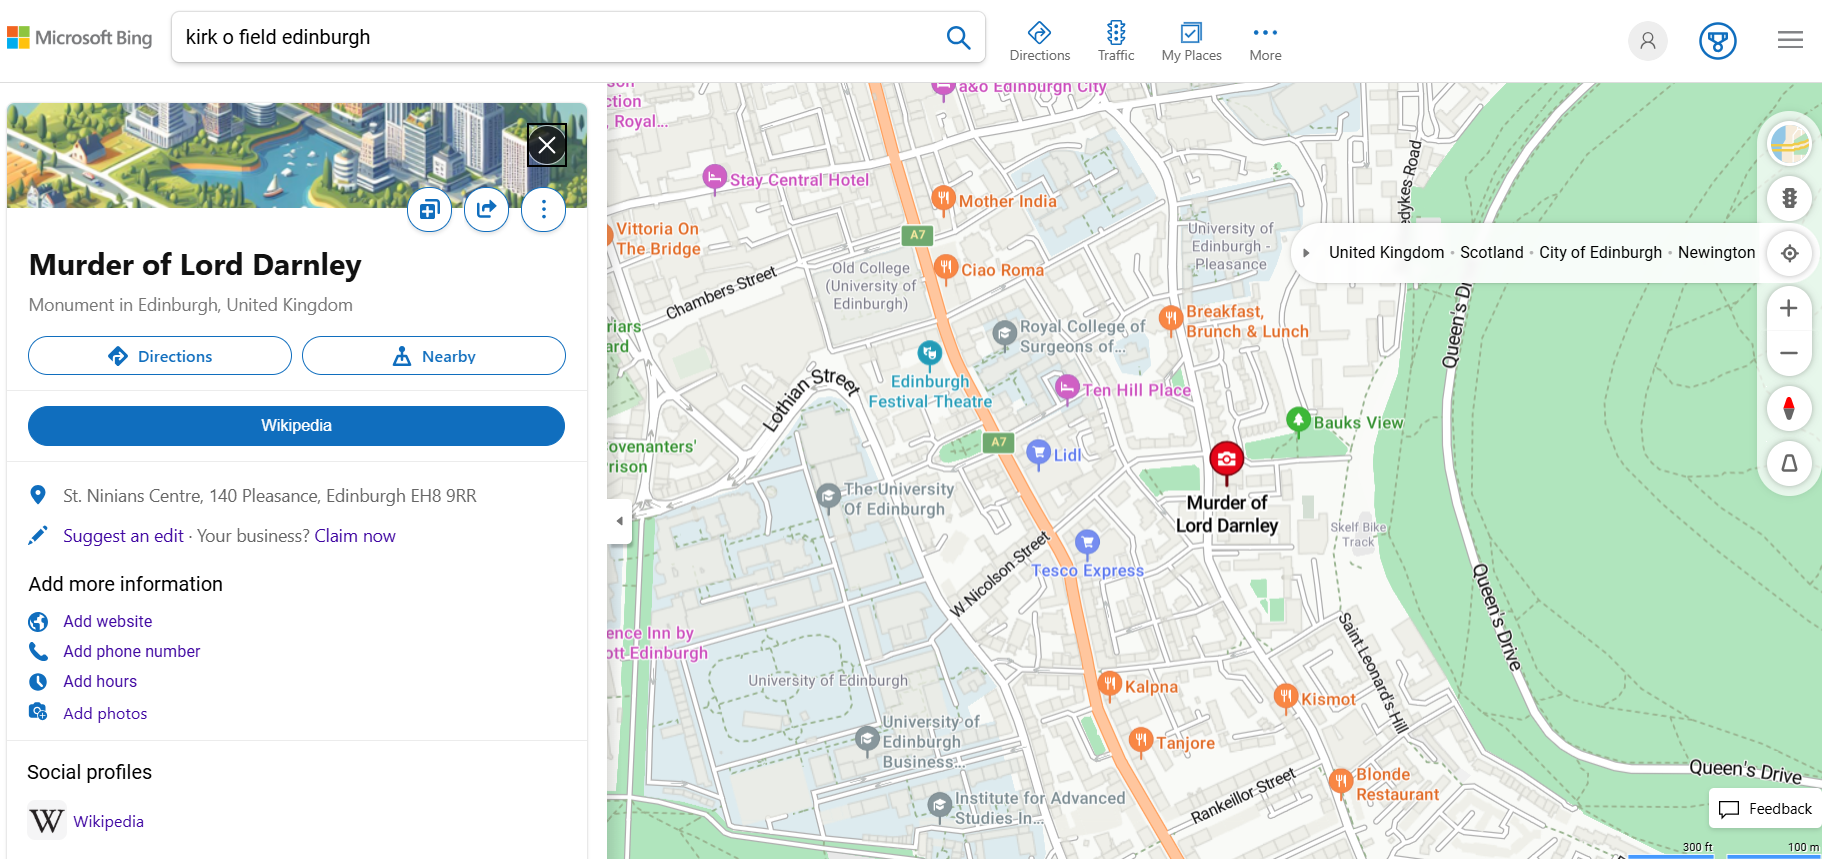The height and width of the screenshot is (859, 1822).
Task: Click Add photos link
Action: (x=105, y=713)
